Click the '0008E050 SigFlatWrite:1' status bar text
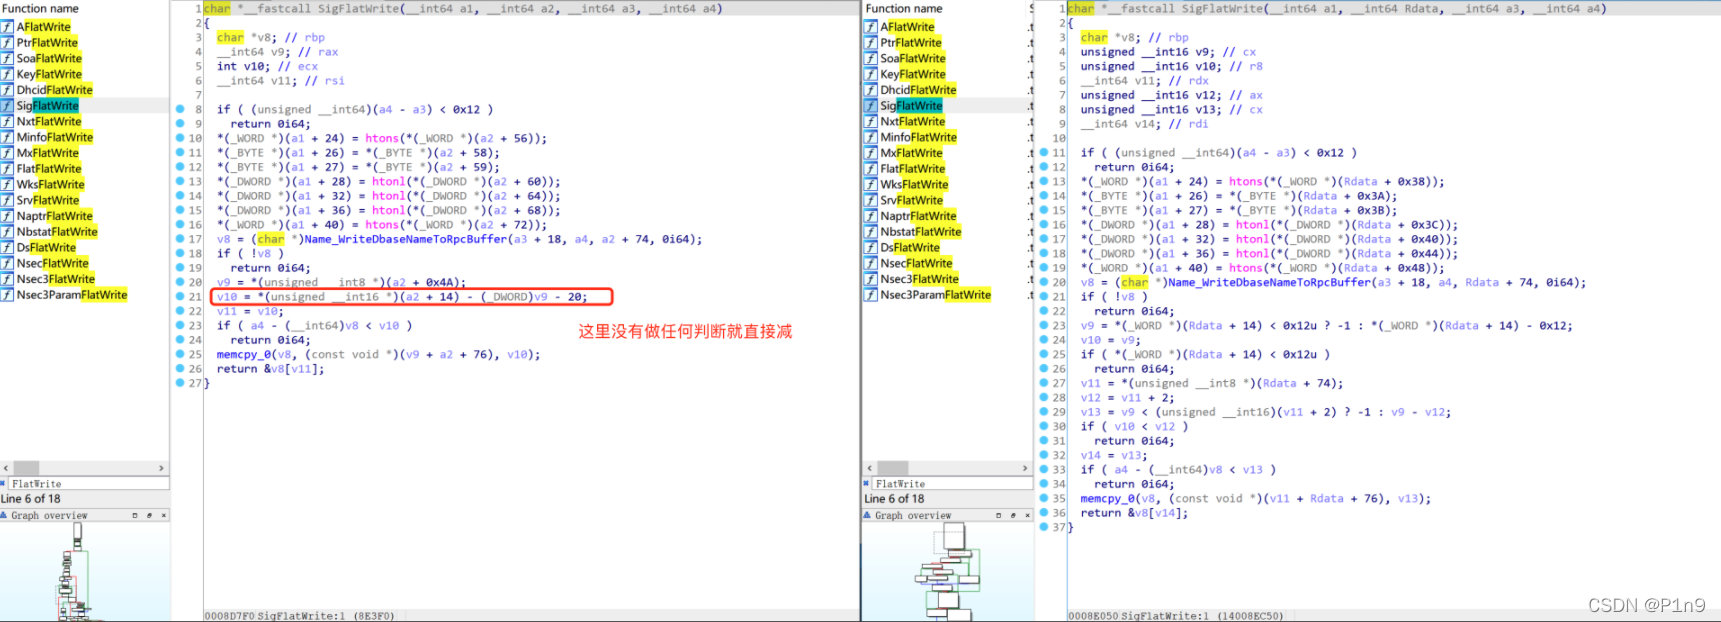1721x622 pixels. pos(1176,616)
